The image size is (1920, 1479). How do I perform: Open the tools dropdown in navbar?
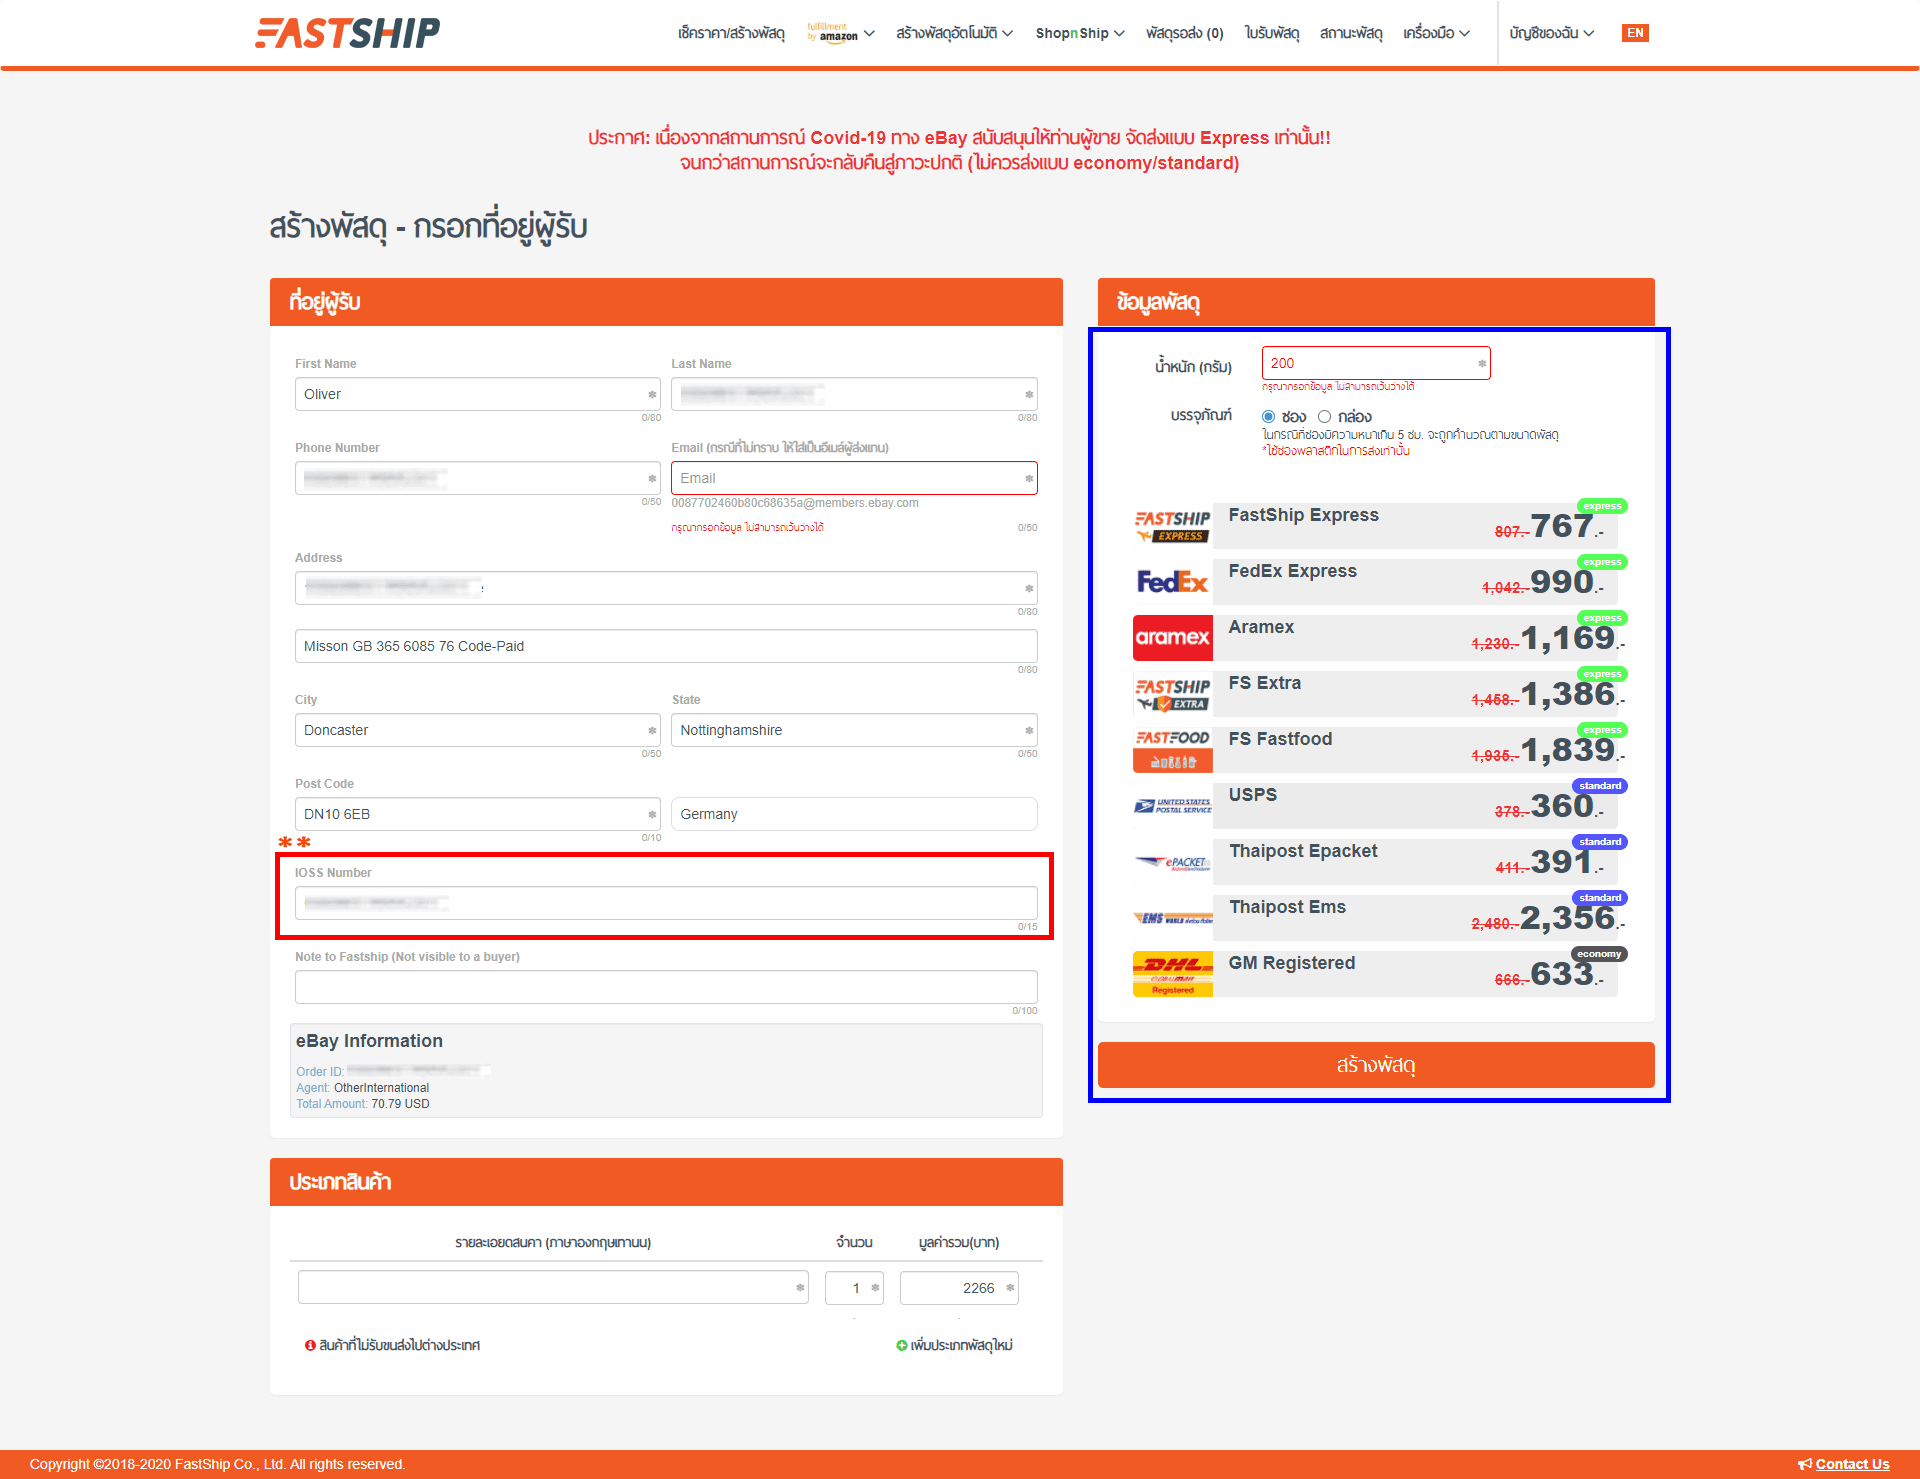click(x=1436, y=33)
